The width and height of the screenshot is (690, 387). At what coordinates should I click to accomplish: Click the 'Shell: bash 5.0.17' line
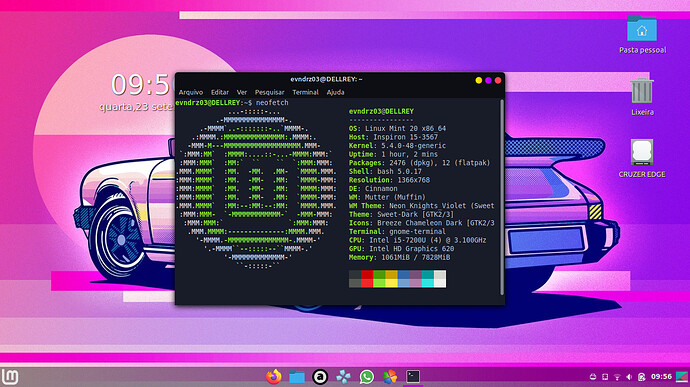click(x=385, y=171)
